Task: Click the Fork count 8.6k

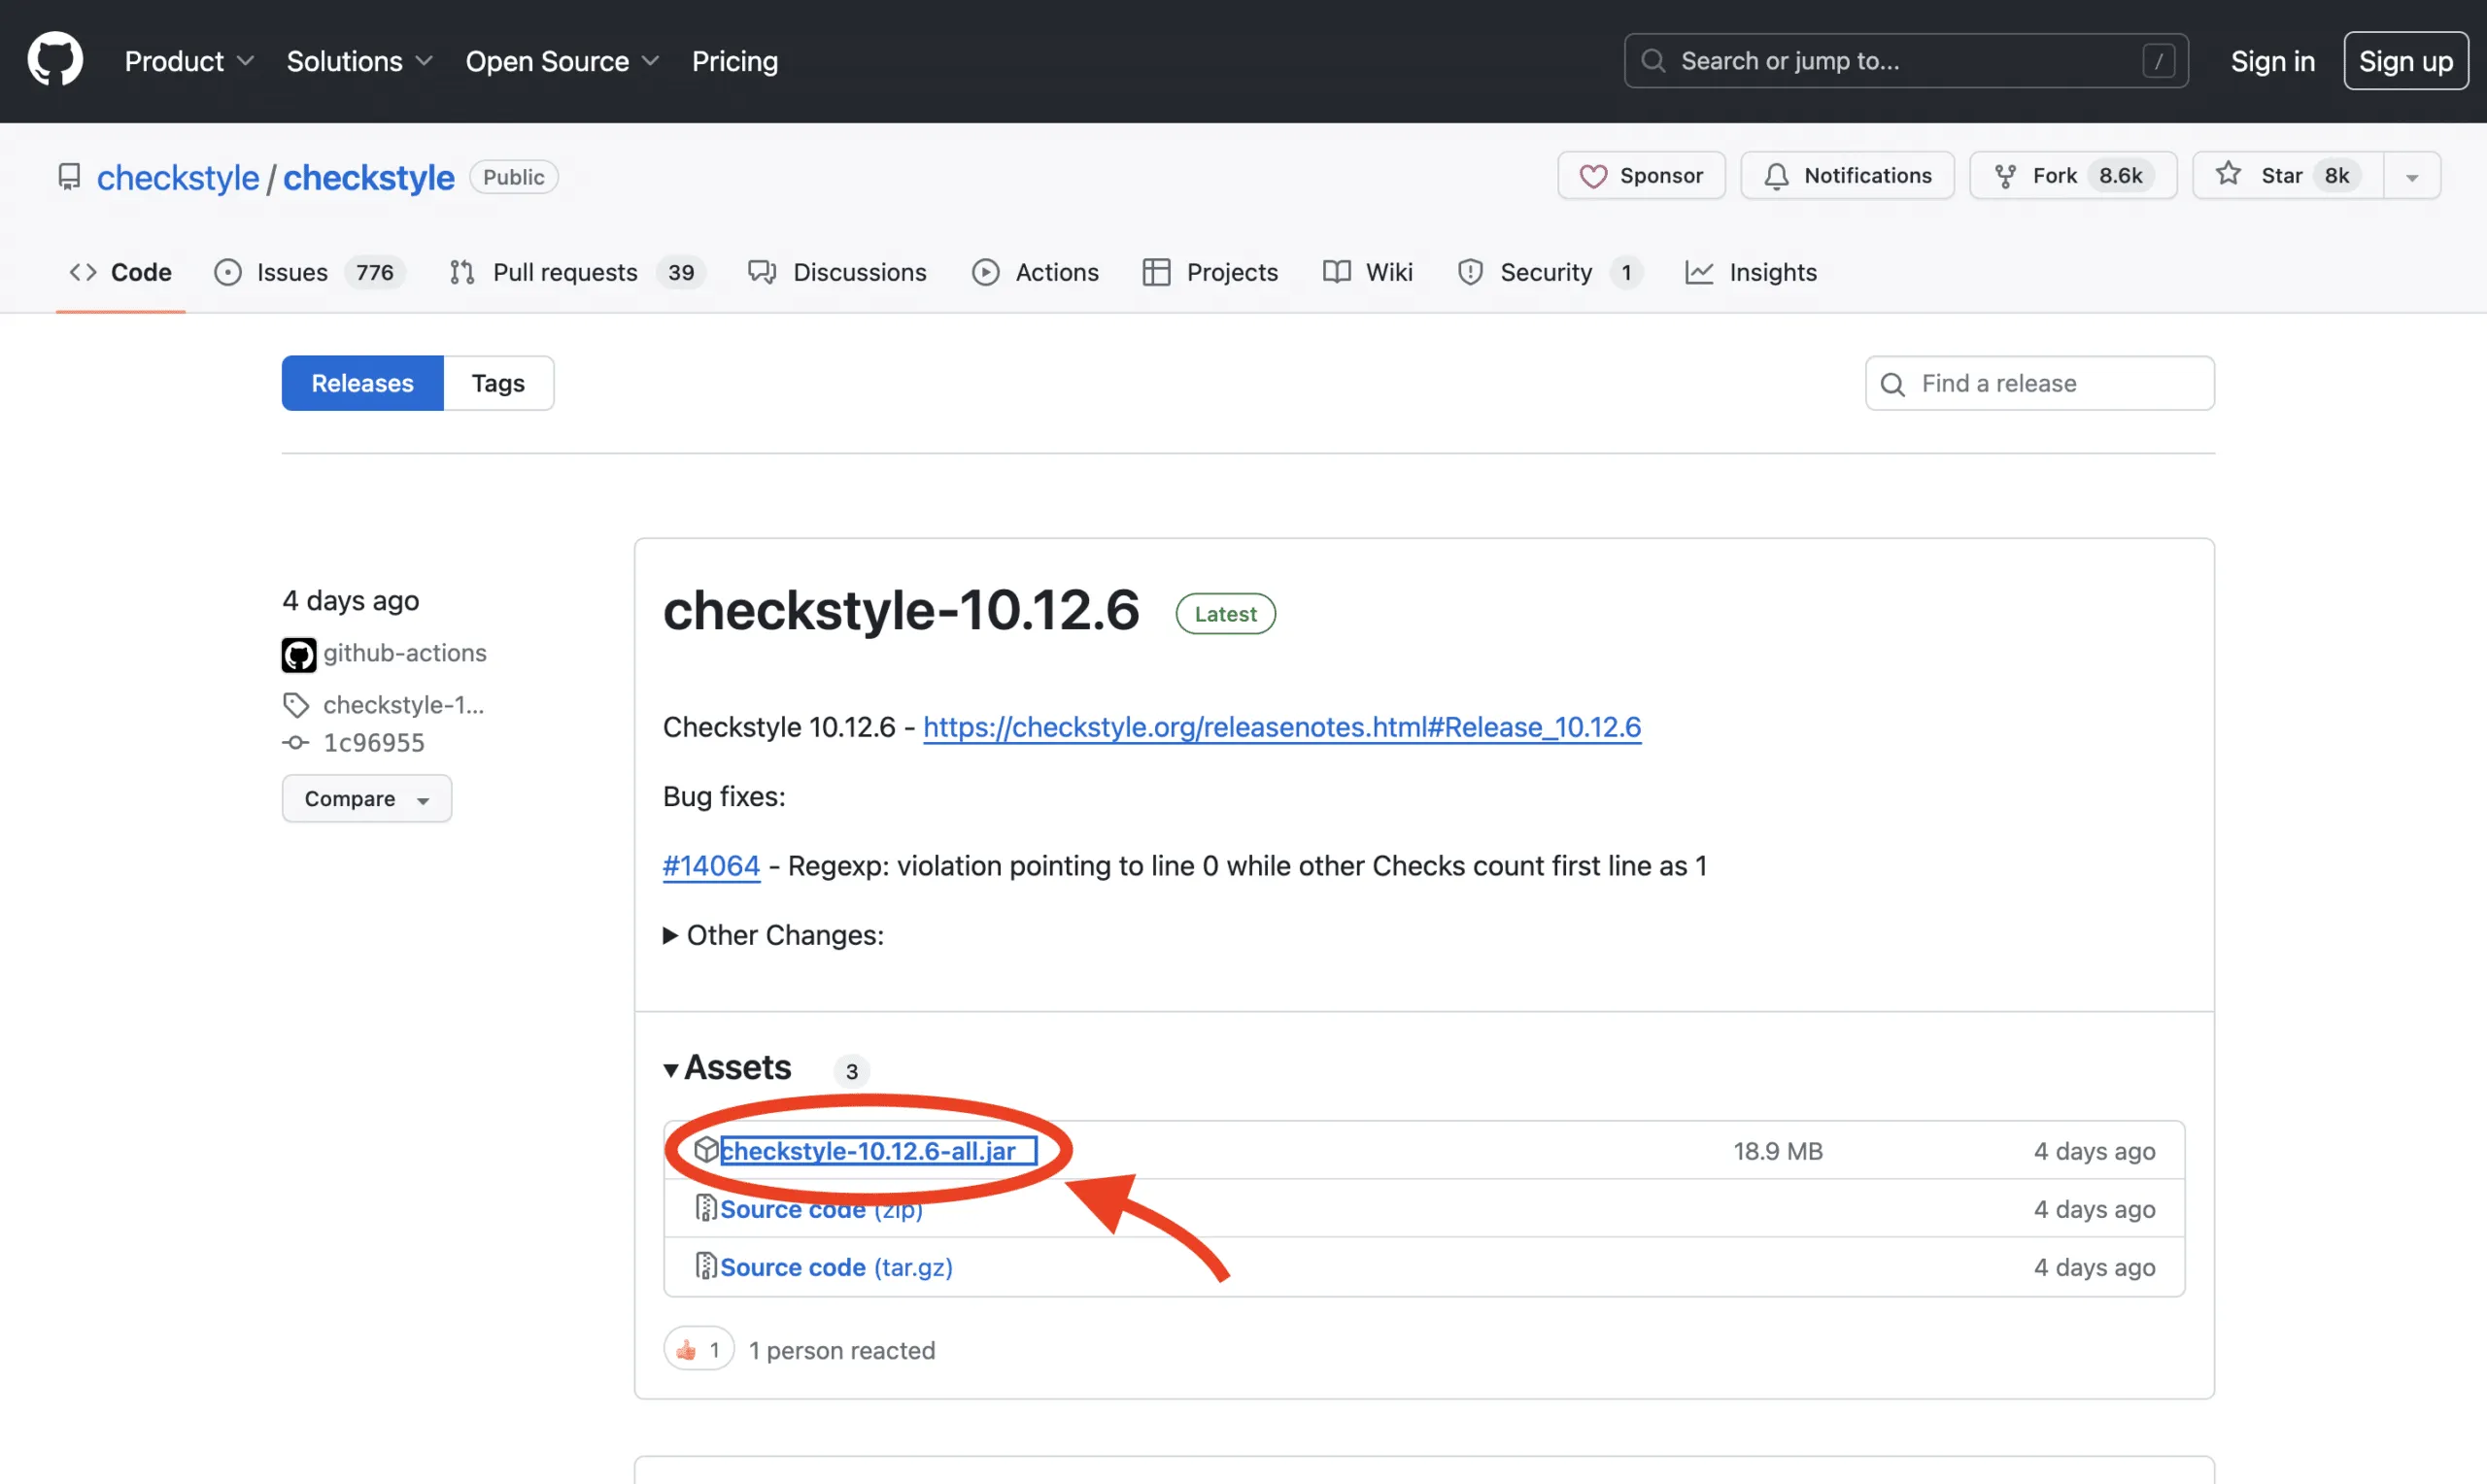Action: 2121,176
